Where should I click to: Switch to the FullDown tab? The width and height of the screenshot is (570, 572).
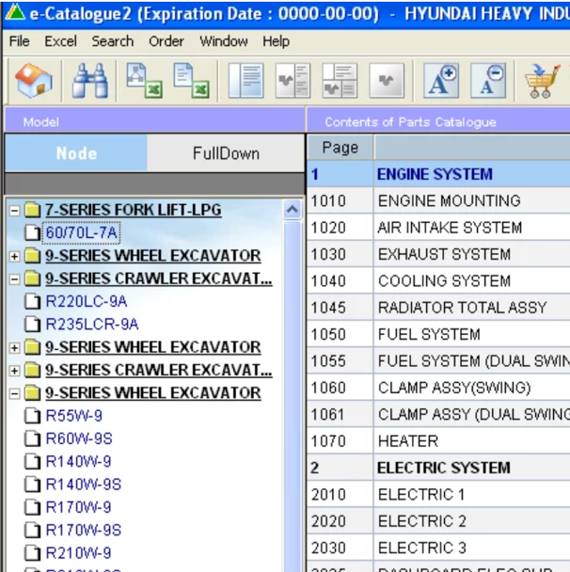(226, 153)
